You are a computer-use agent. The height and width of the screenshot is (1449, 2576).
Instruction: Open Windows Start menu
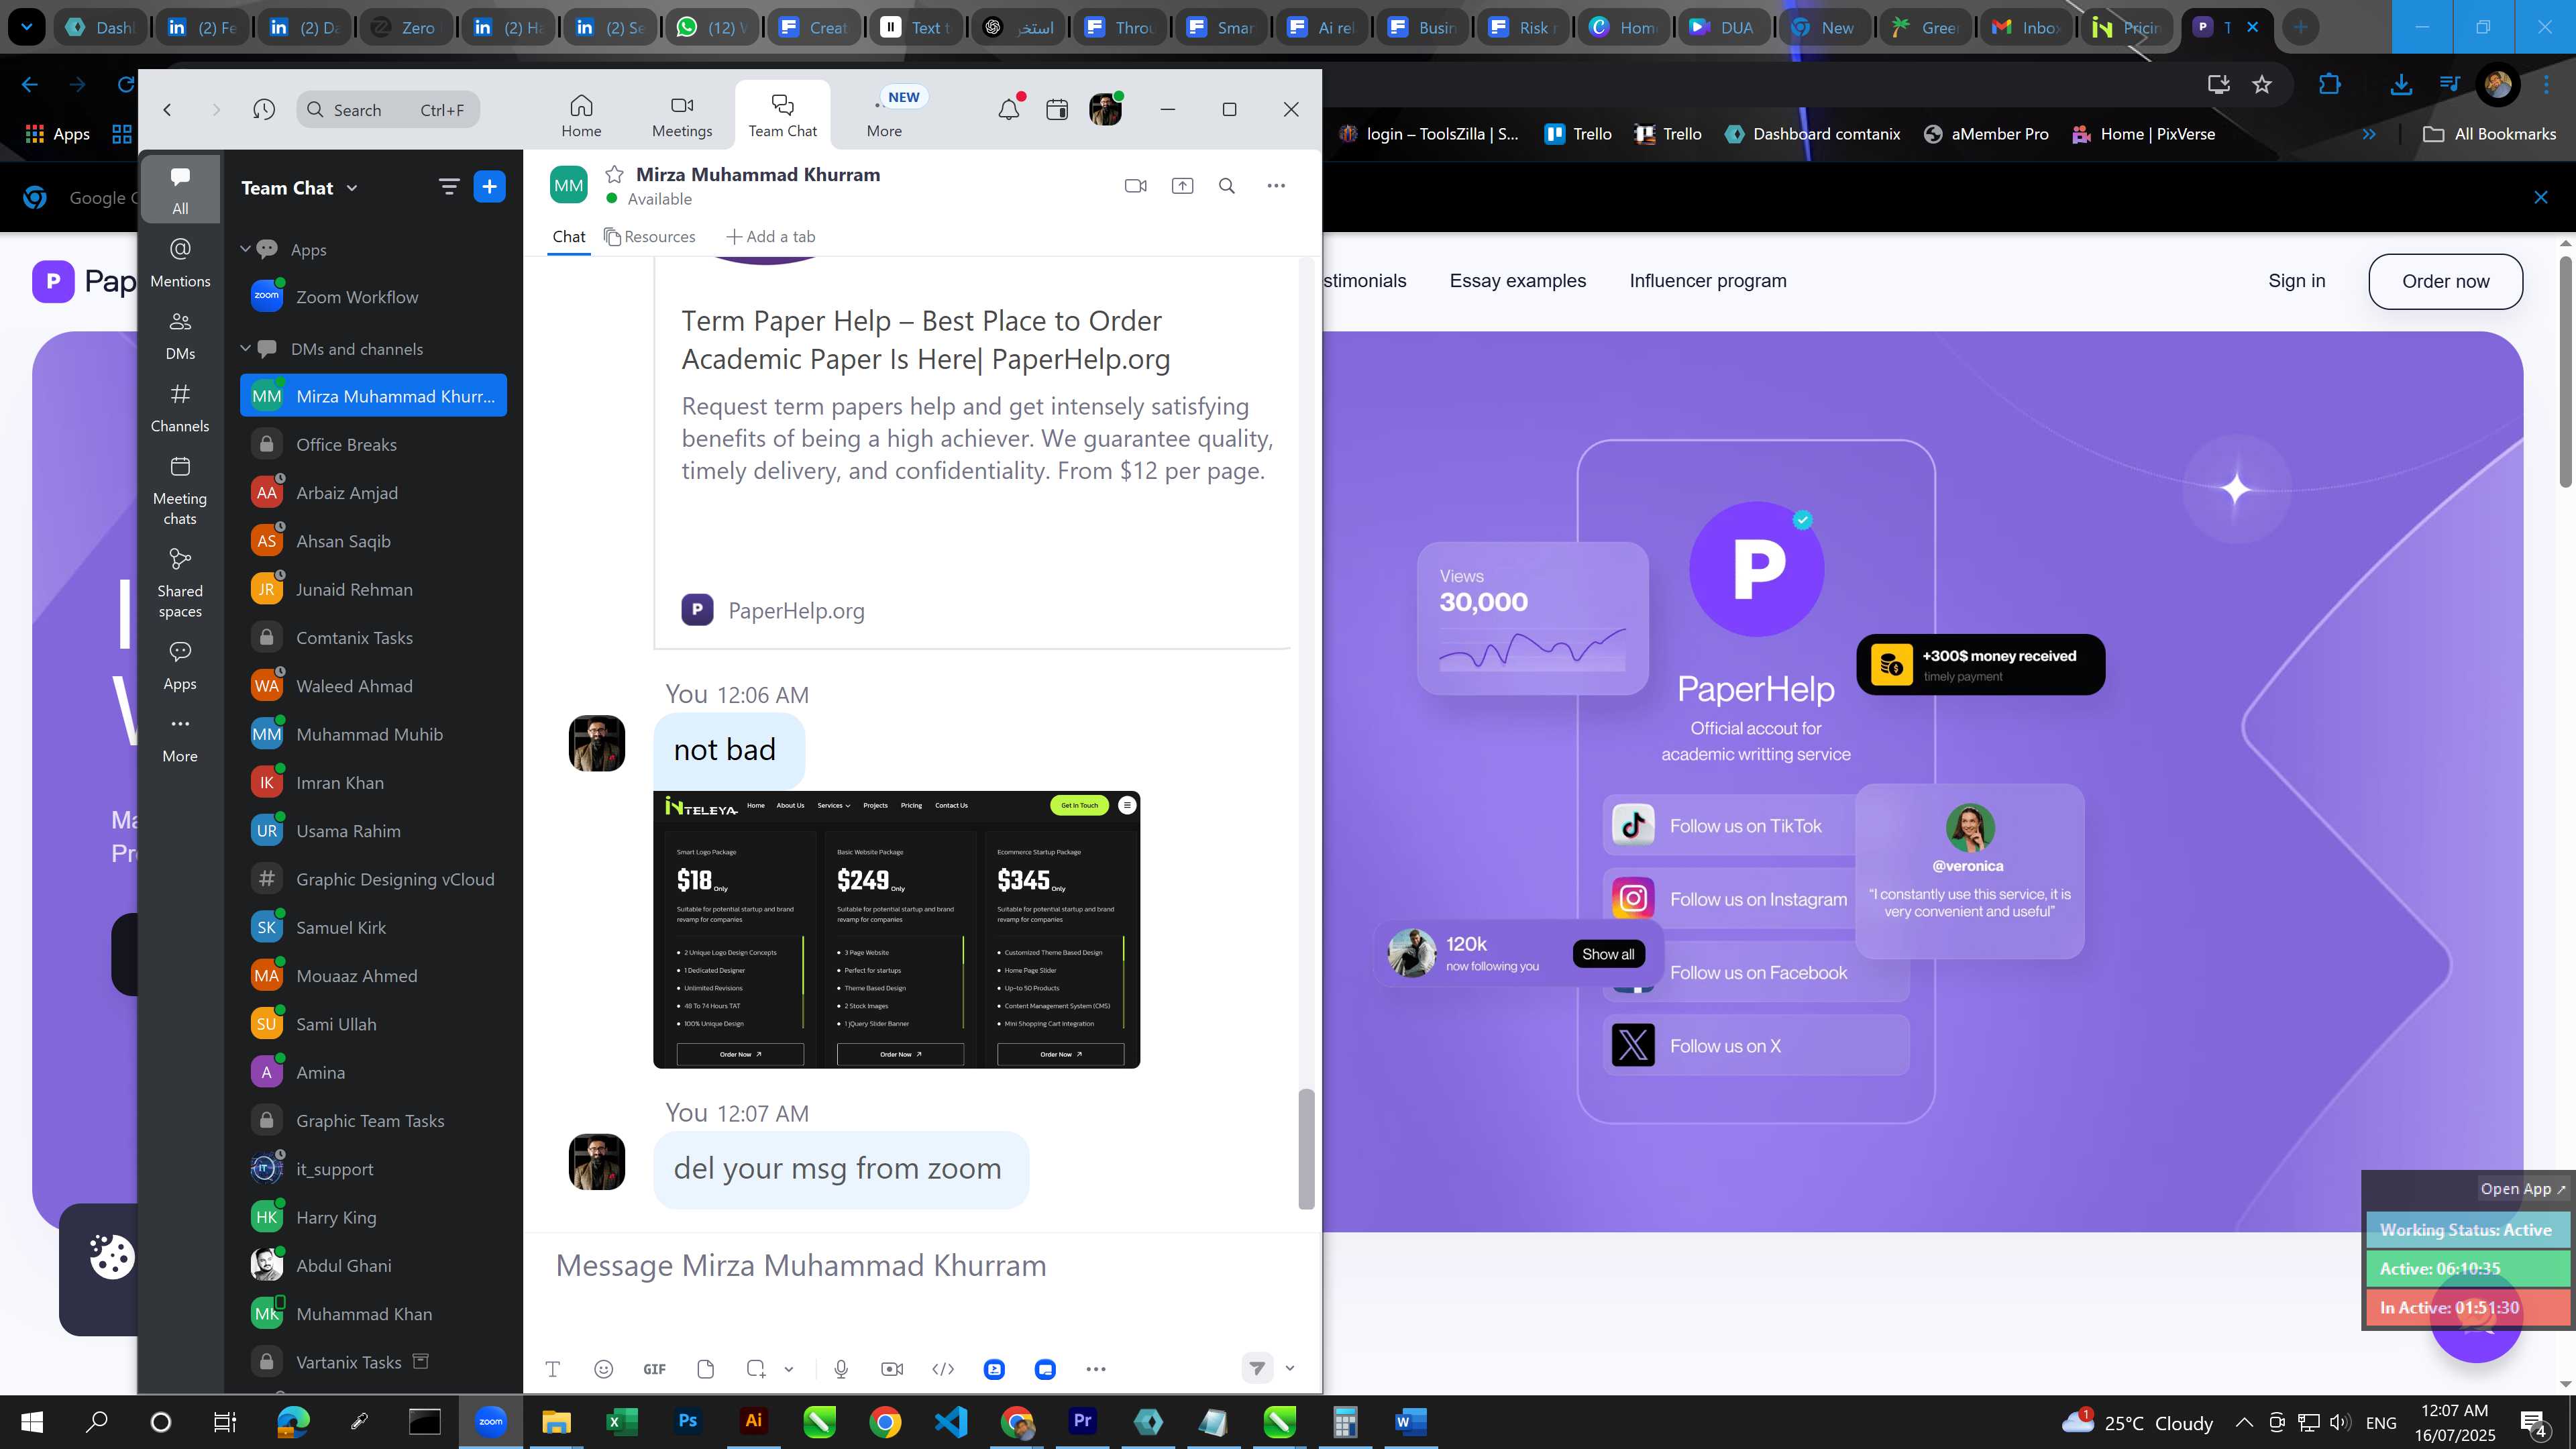click(x=32, y=1421)
